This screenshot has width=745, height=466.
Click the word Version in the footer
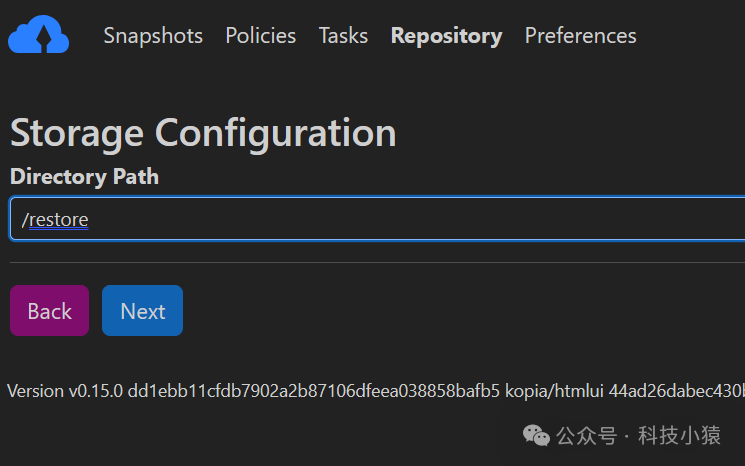[35, 391]
